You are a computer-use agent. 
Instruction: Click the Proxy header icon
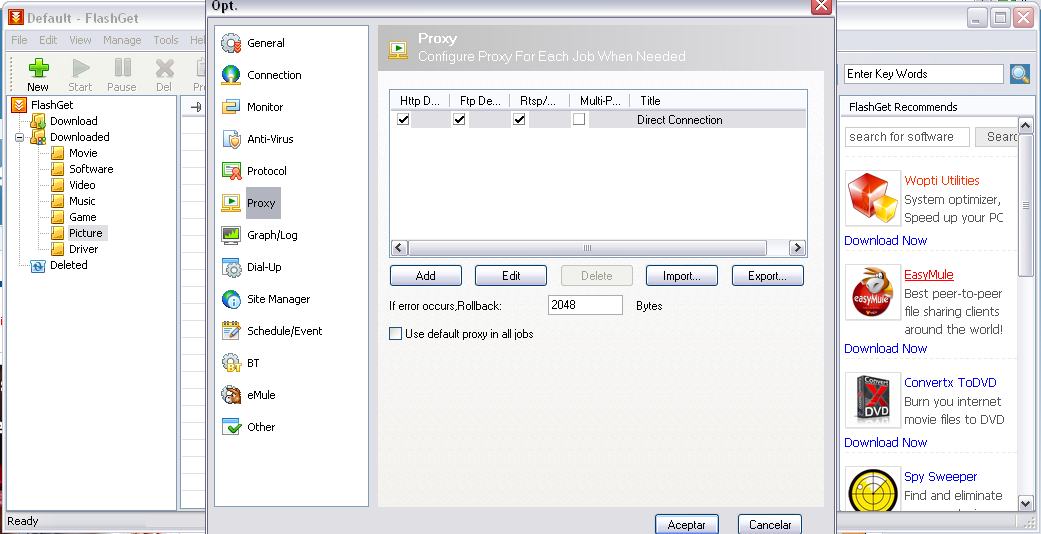point(398,49)
